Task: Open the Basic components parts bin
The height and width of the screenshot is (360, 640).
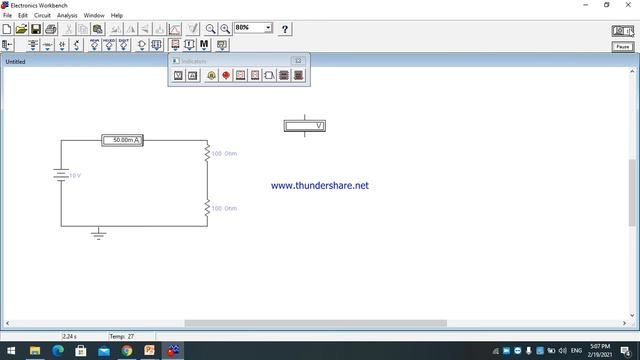Action: (x=47, y=45)
